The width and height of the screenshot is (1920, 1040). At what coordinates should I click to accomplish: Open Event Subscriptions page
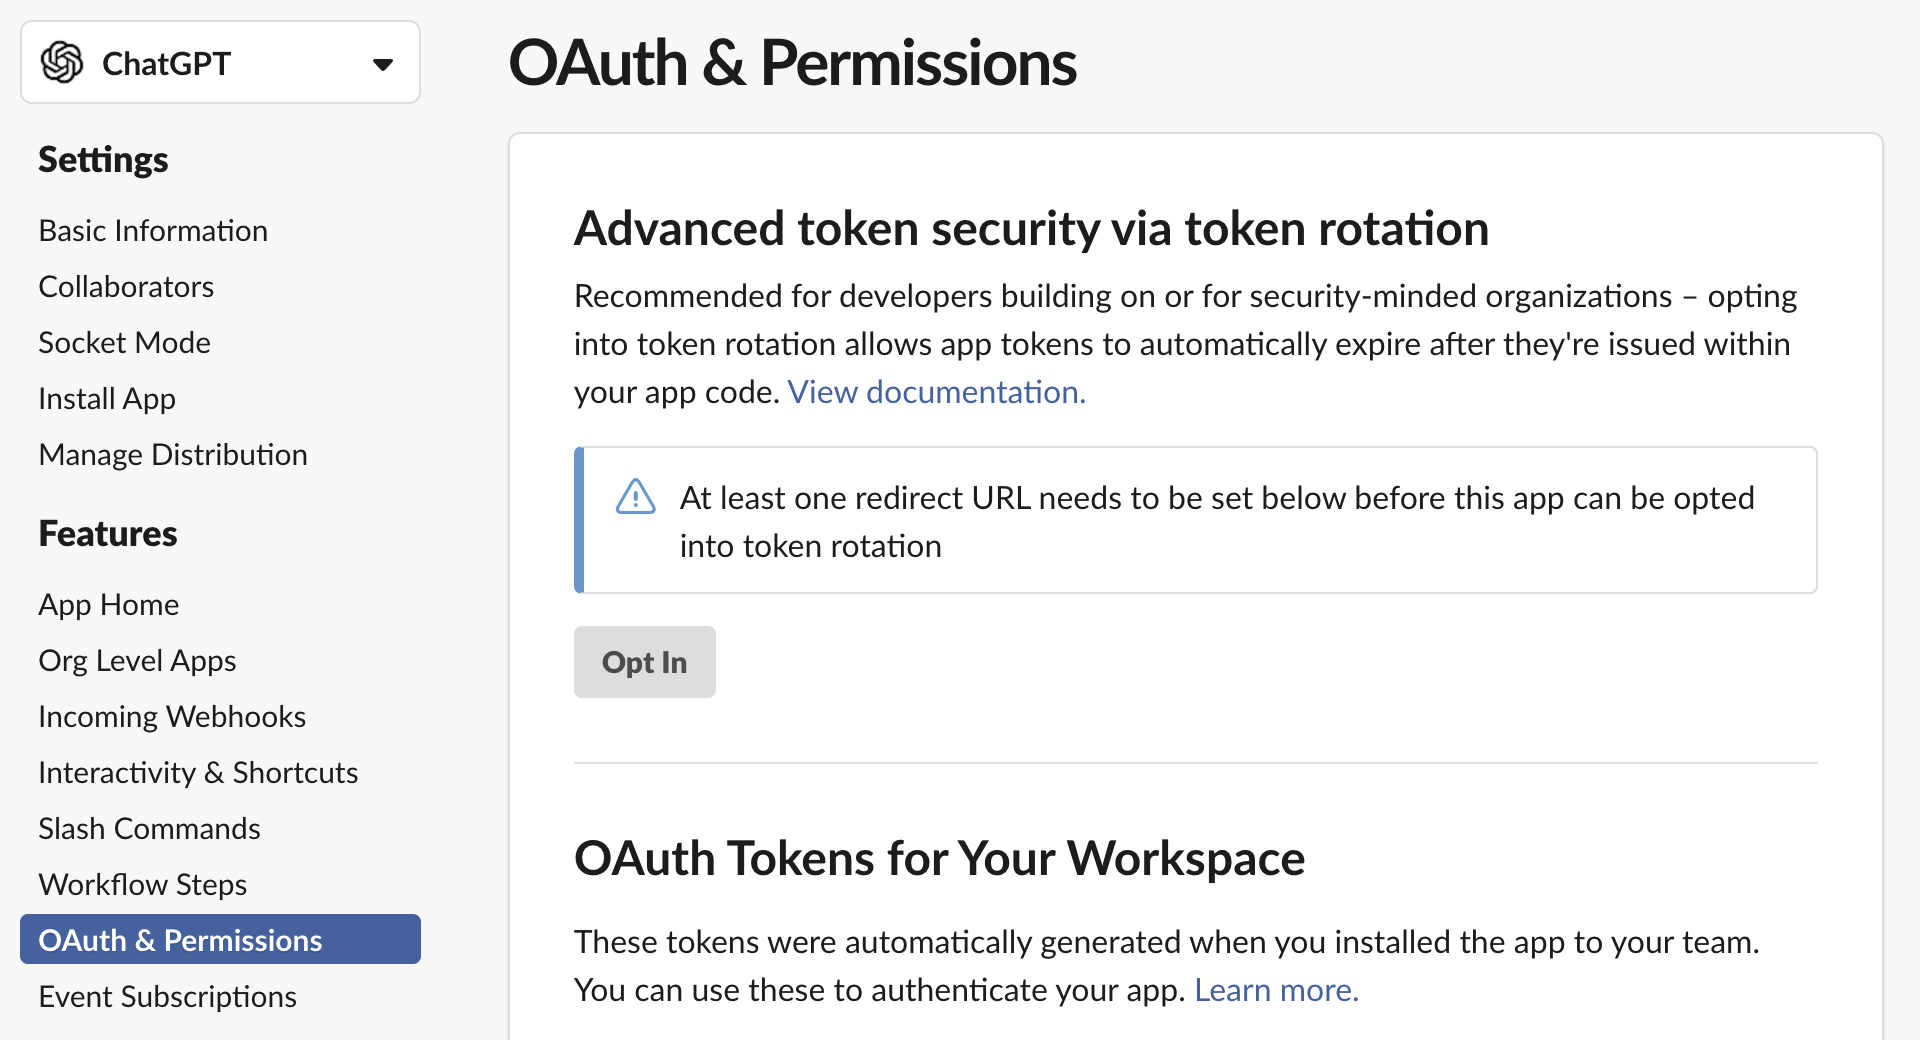coord(167,997)
